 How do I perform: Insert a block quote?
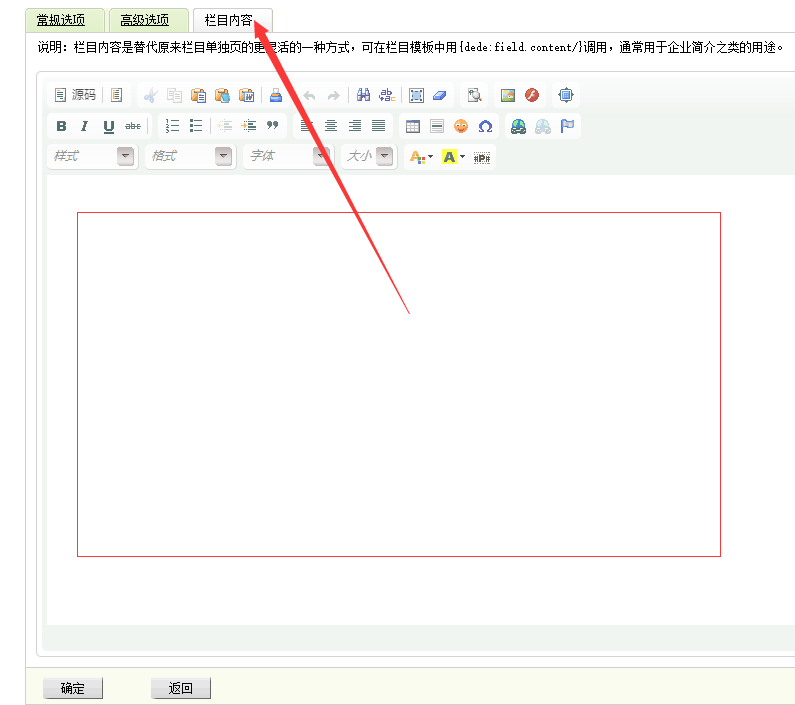[272, 126]
